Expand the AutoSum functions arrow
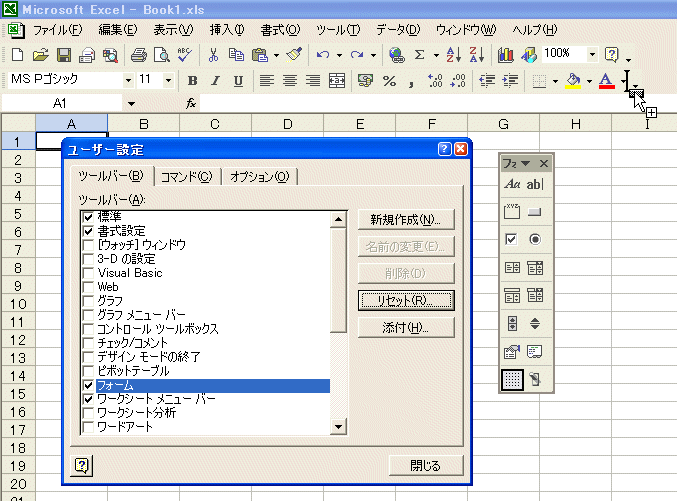The image size is (677, 501). click(x=436, y=55)
